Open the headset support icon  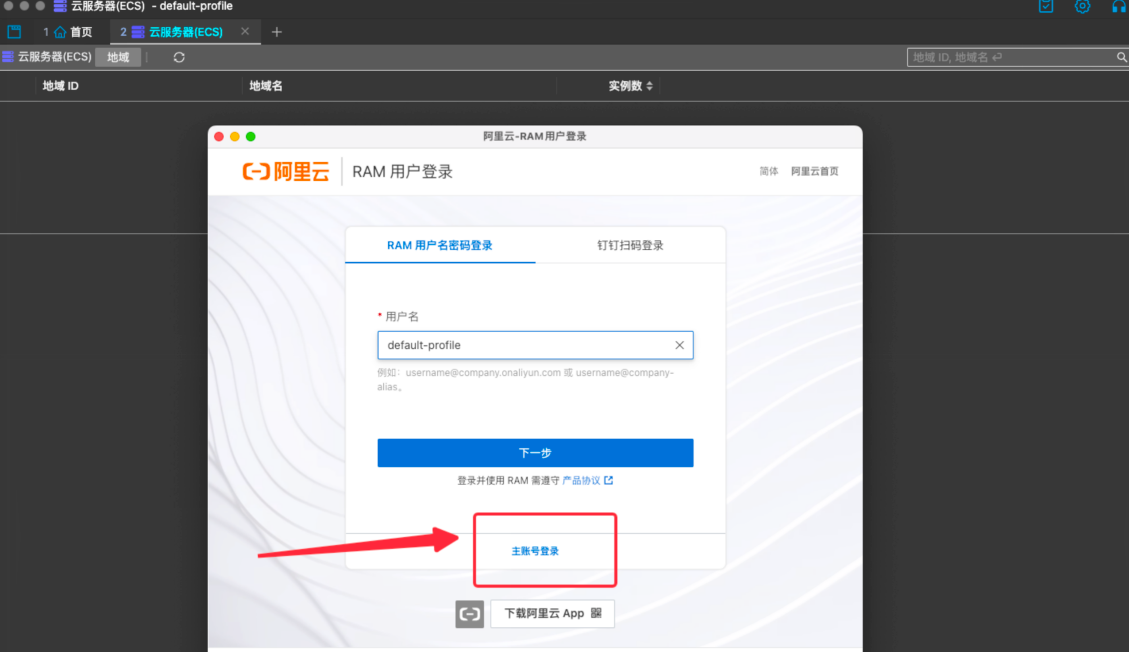(1119, 6)
